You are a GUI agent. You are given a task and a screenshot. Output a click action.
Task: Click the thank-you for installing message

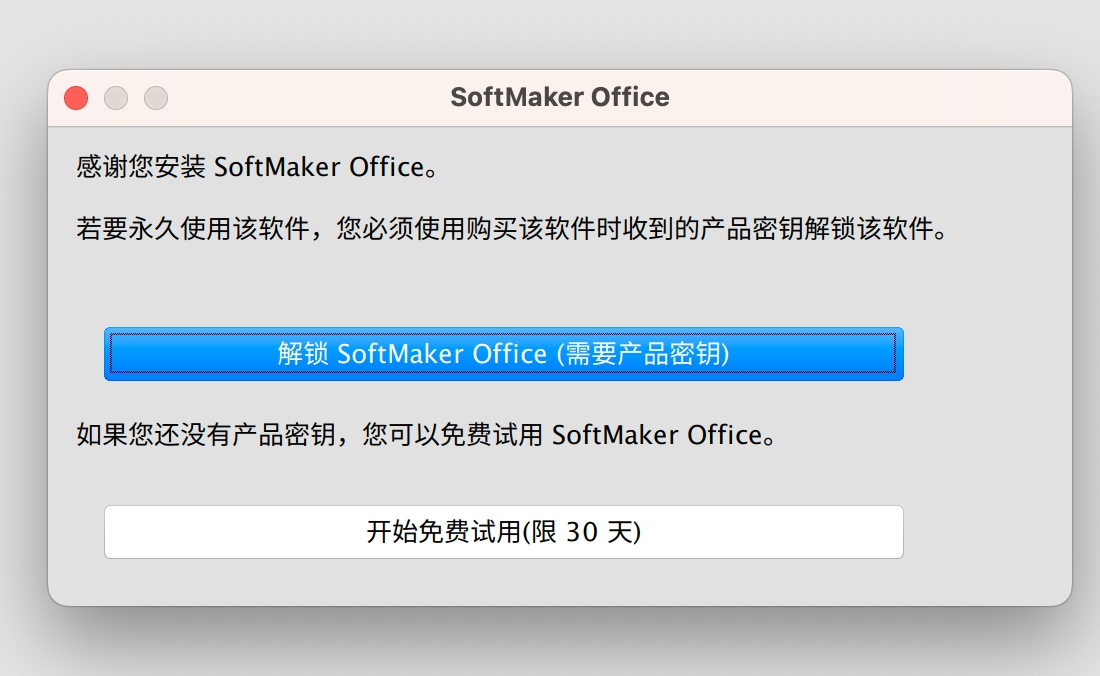coord(257,167)
